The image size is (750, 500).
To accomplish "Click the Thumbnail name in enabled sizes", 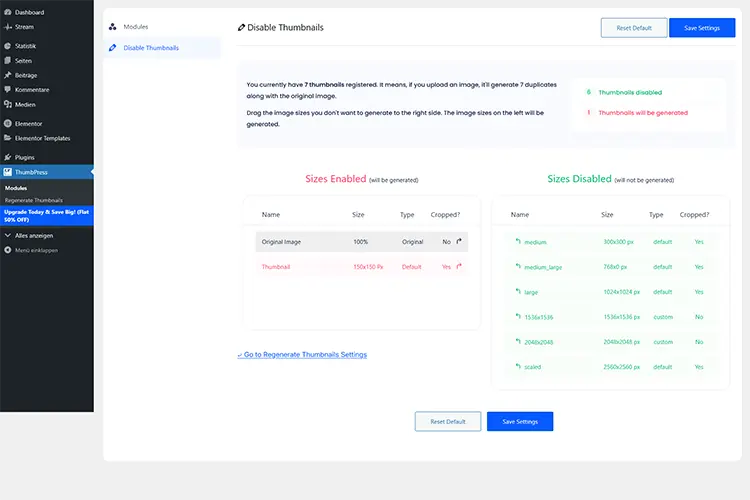I will point(276,267).
